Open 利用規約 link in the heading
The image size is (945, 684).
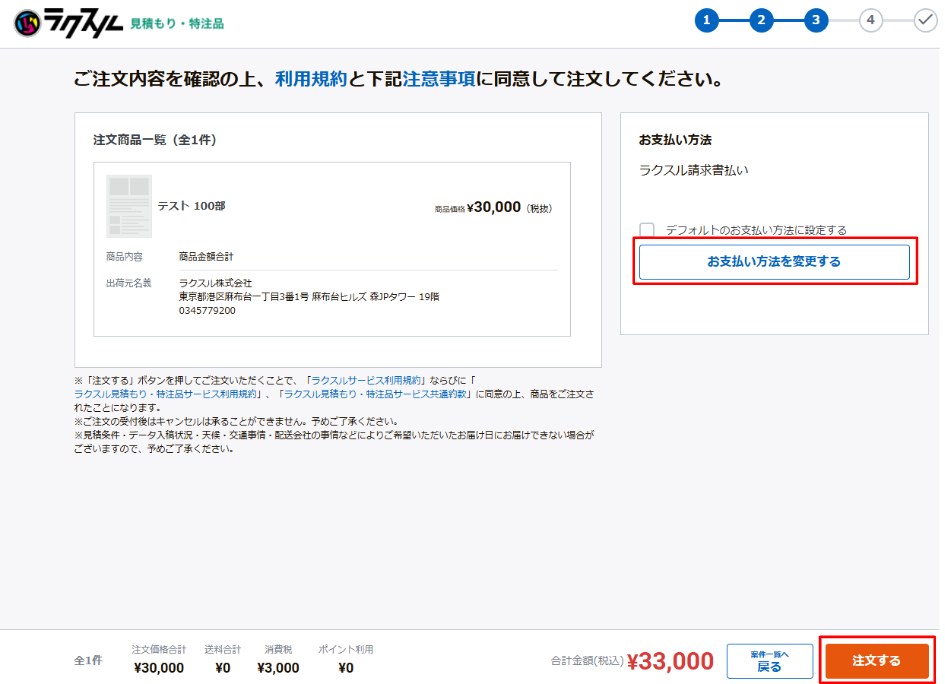click(311, 79)
